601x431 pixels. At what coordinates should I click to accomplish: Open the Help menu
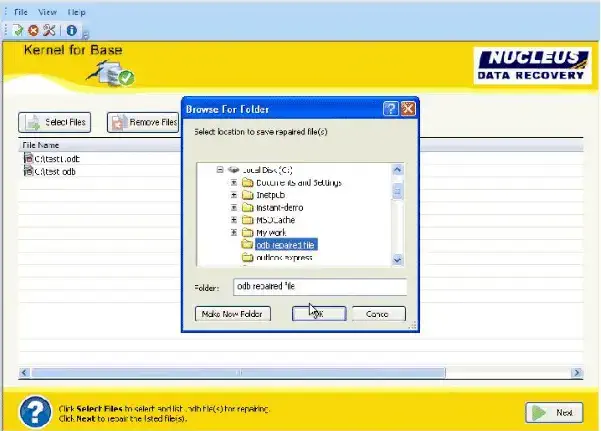click(x=77, y=12)
